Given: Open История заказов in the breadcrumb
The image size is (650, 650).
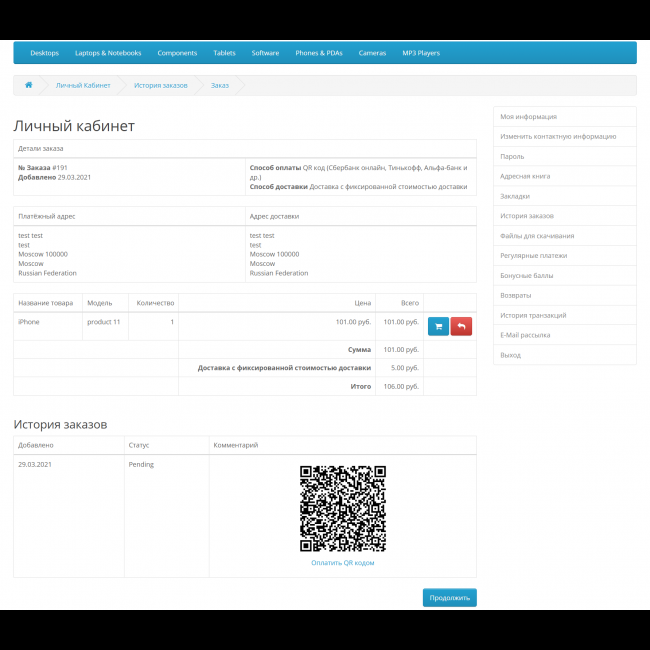Looking at the screenshot, I should point(160,85).
